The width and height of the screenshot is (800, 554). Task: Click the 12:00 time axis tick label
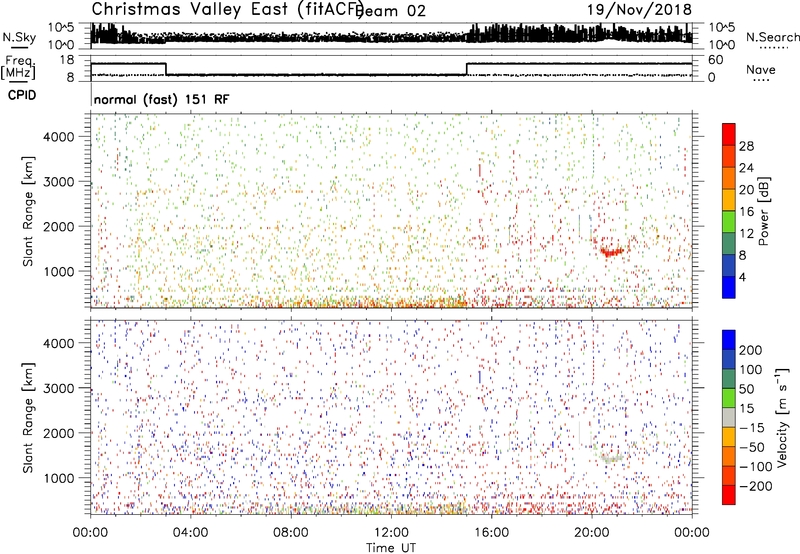click(x=391, y=533)
